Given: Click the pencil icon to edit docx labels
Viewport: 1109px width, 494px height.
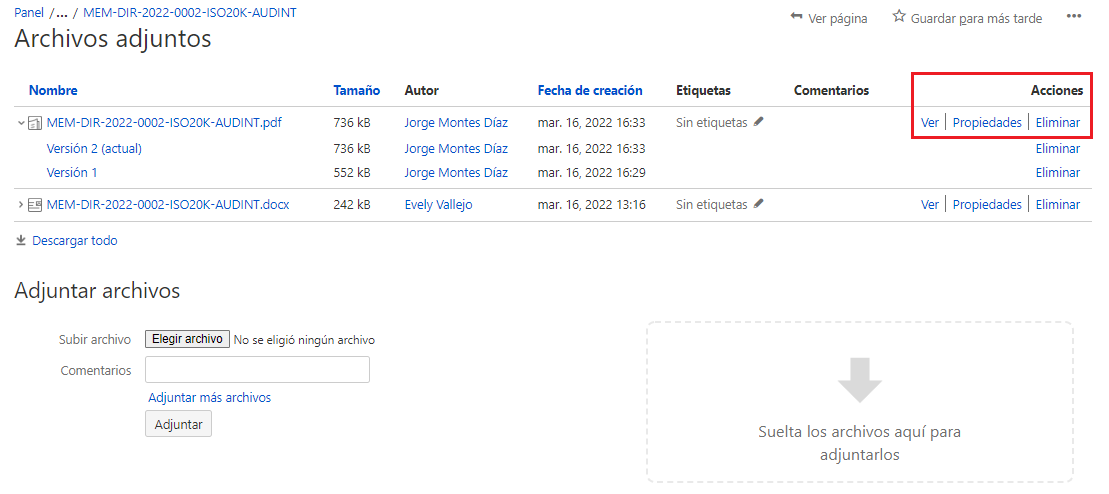Looking at the screenshot, I should pos(759,204).
